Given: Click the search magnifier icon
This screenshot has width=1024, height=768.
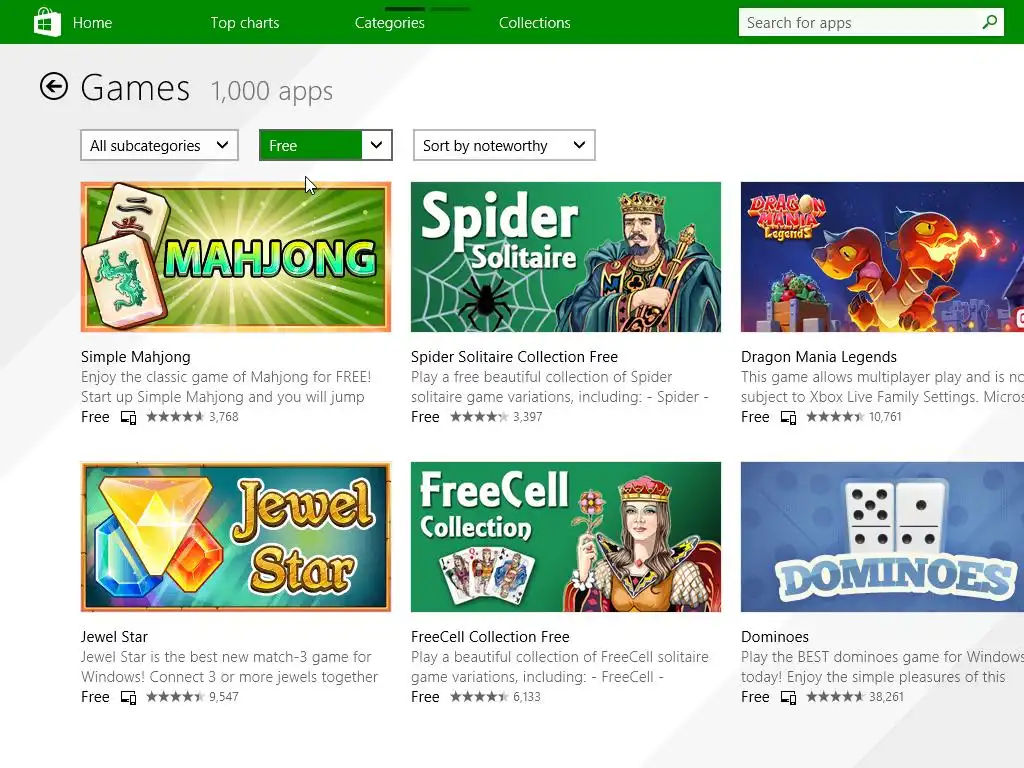Looking at the screenshot, I should point(989,22).
